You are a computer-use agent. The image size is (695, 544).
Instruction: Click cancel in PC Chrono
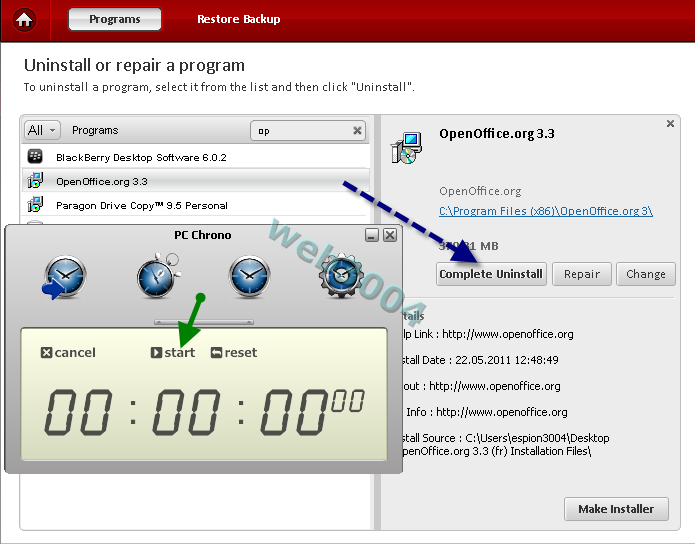(68, 352)
